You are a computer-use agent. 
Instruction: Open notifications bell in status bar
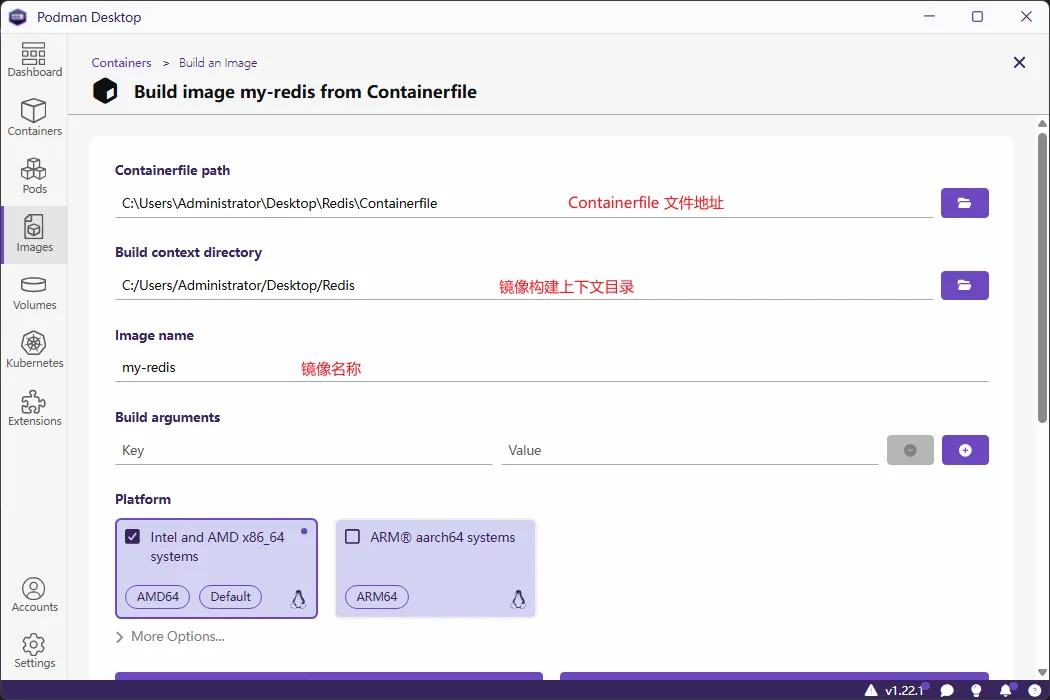pyautogui.click(x=1005, y=690)
